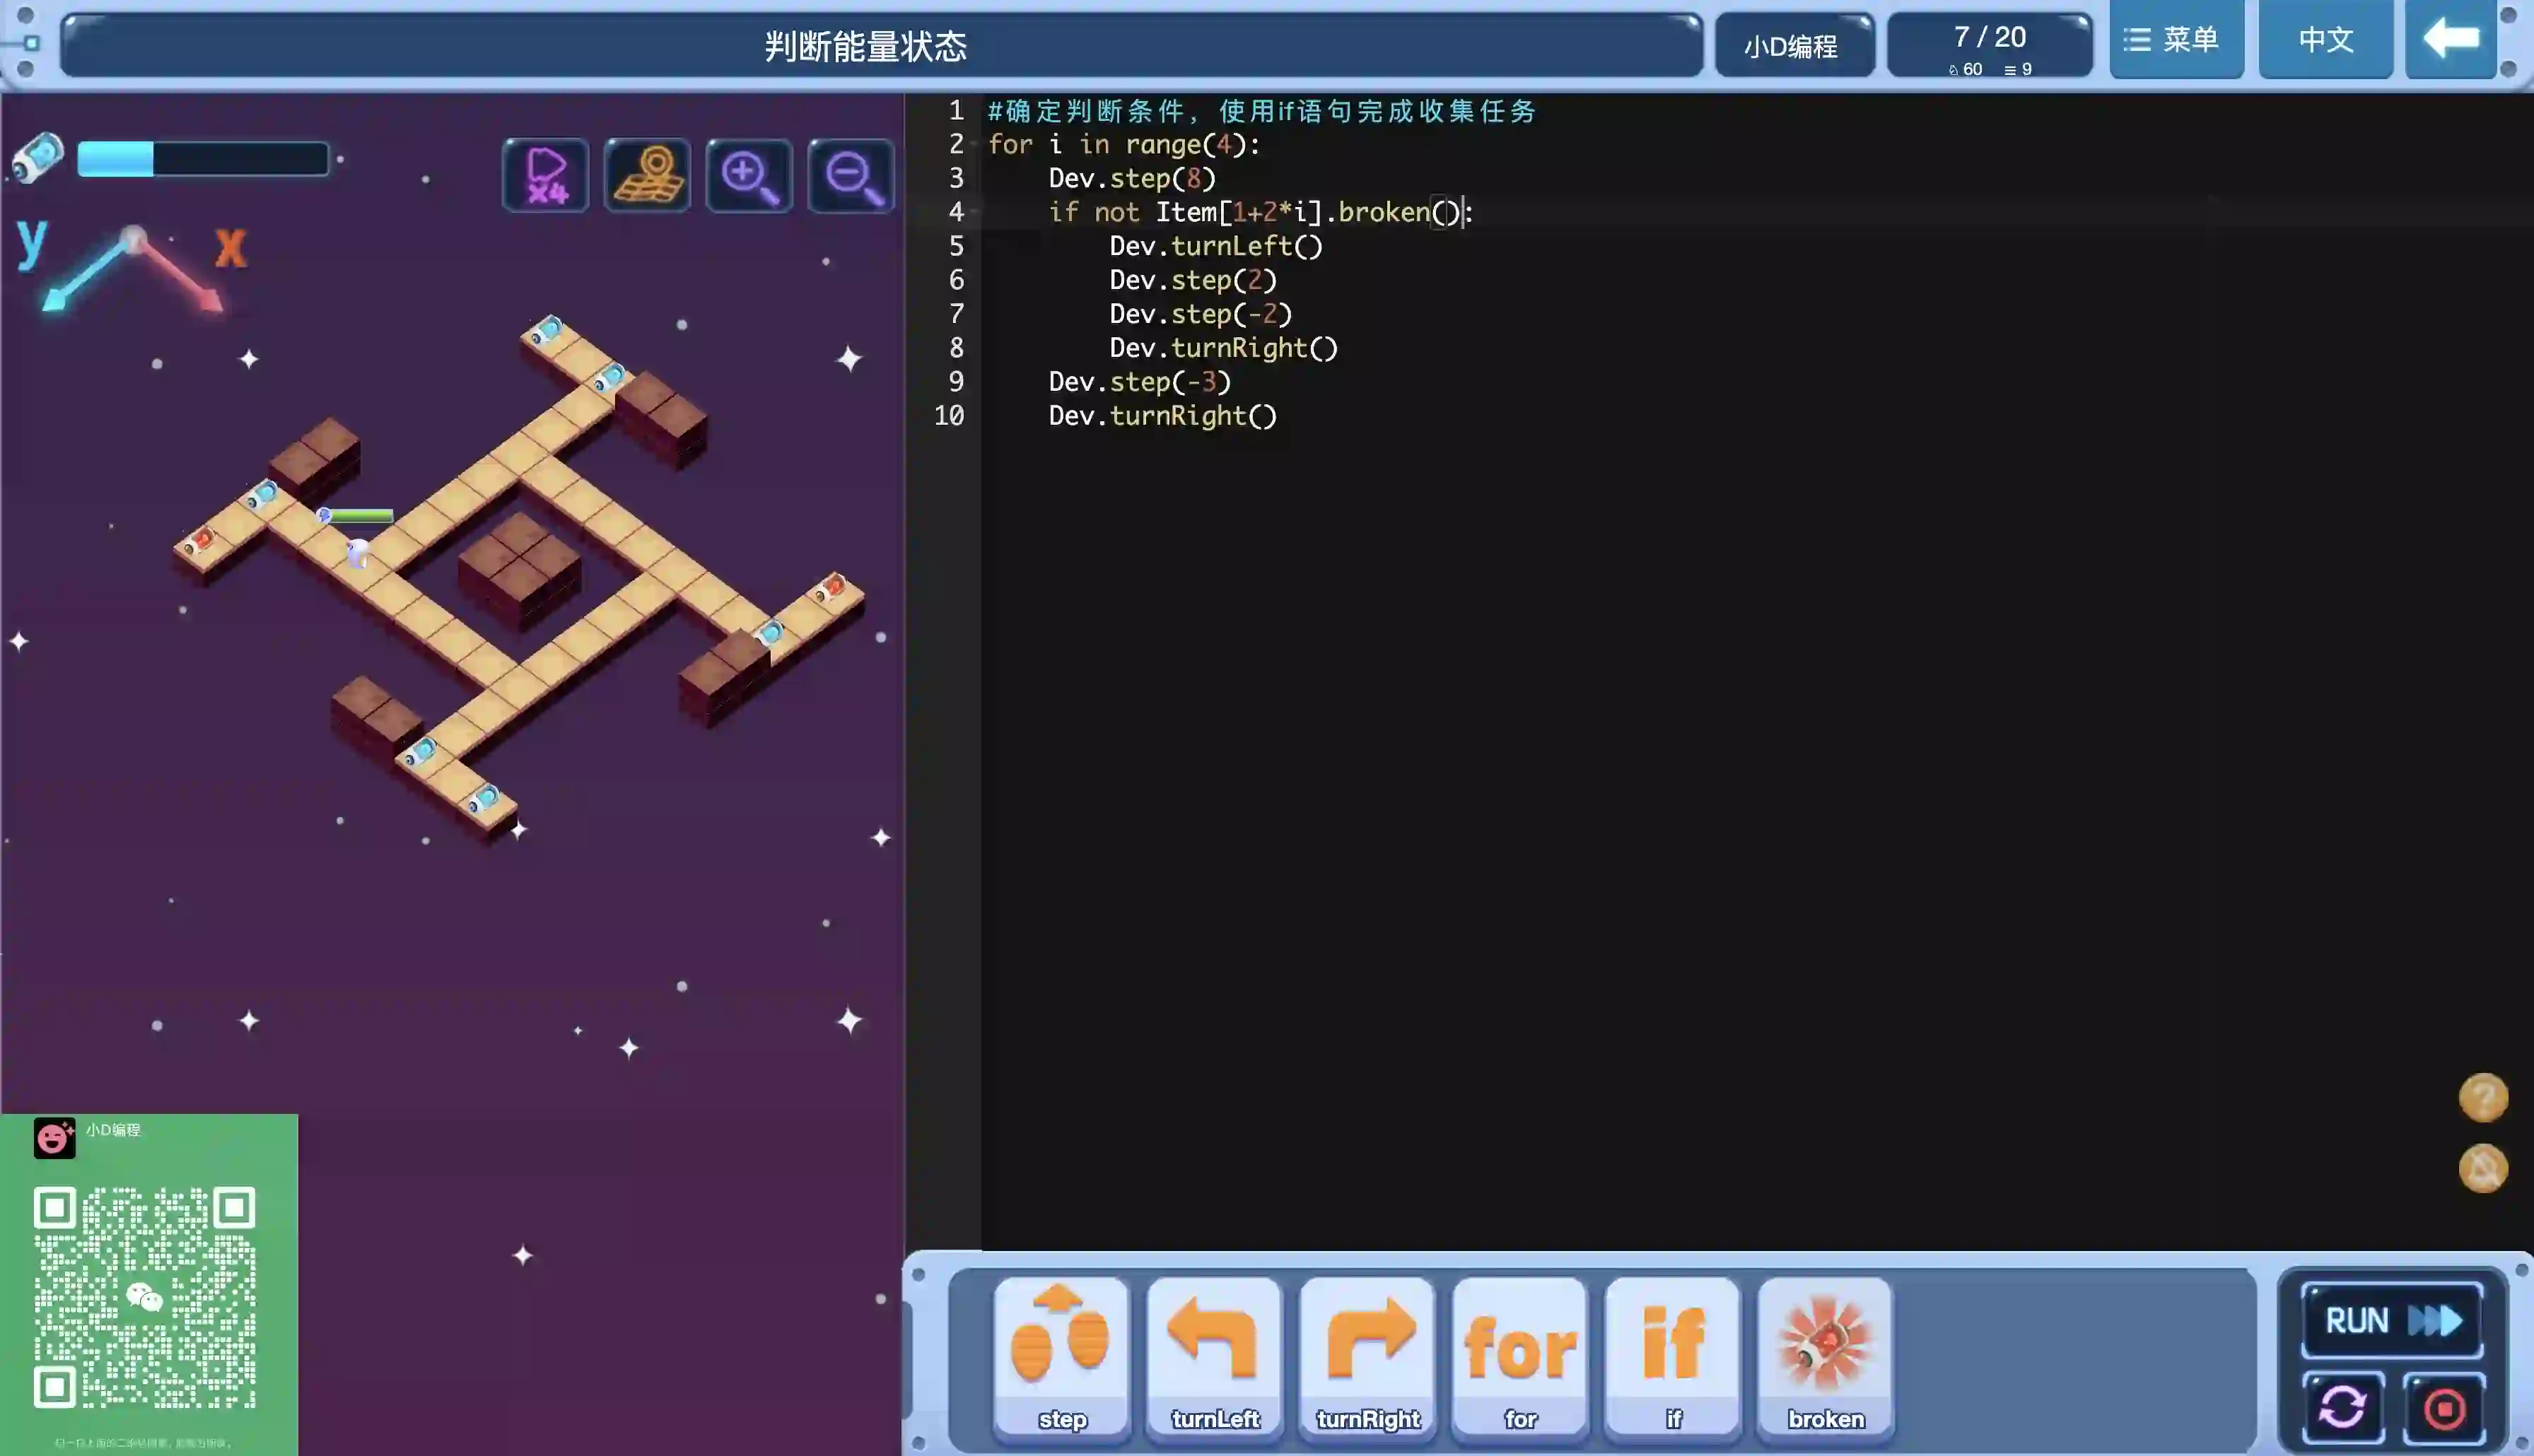Zoom out of the game map

click(x=851, y=176)
